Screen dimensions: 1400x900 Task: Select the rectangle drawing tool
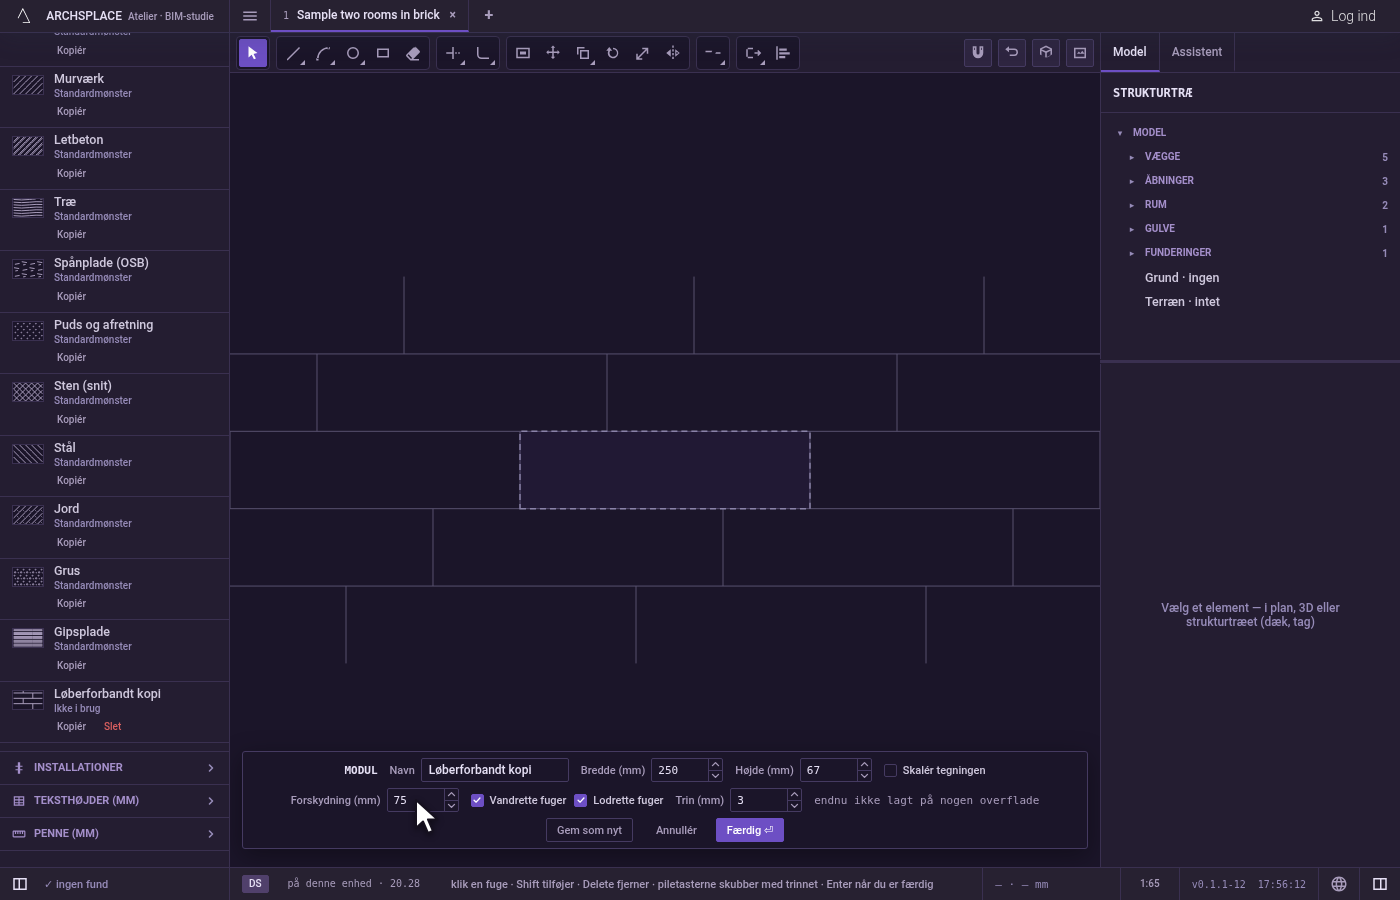click(383, 53)
